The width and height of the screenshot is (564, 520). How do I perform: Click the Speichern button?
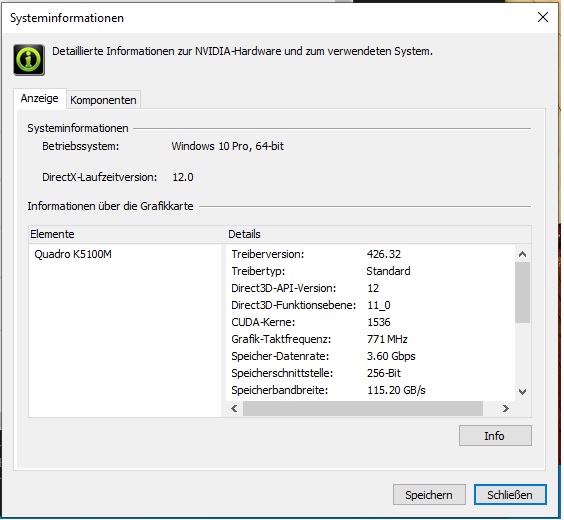(429, 495)
